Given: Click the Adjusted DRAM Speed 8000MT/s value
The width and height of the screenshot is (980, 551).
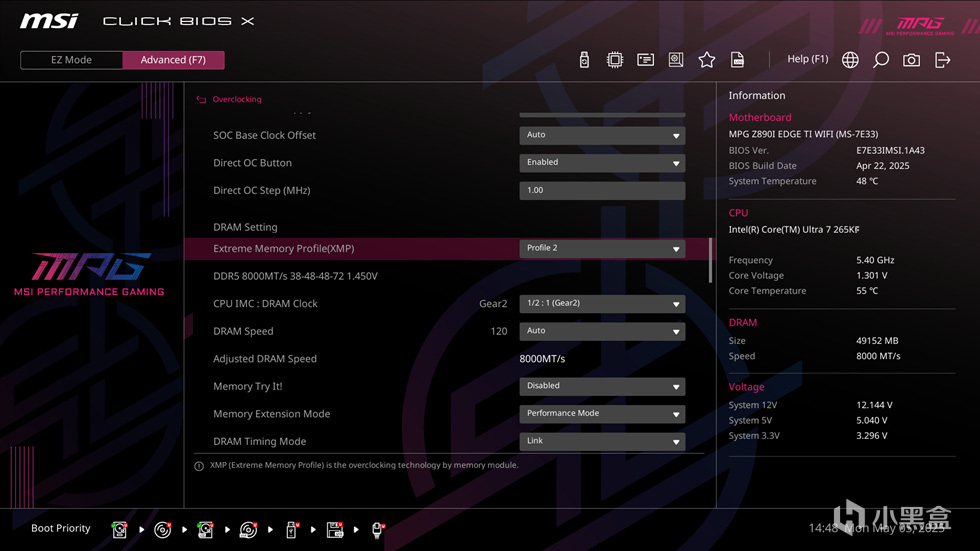Looking at the screenshot, I should click(x=542, y=359).
